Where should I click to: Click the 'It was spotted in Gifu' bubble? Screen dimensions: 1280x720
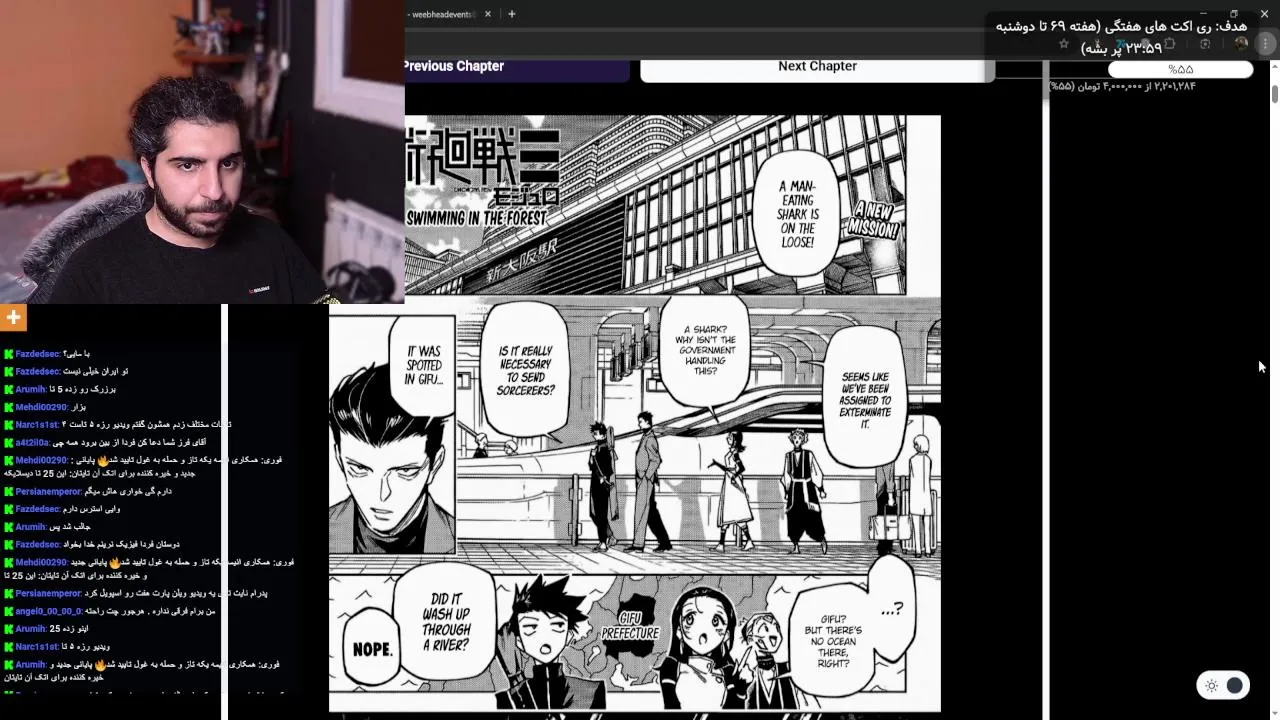point(423,366)
